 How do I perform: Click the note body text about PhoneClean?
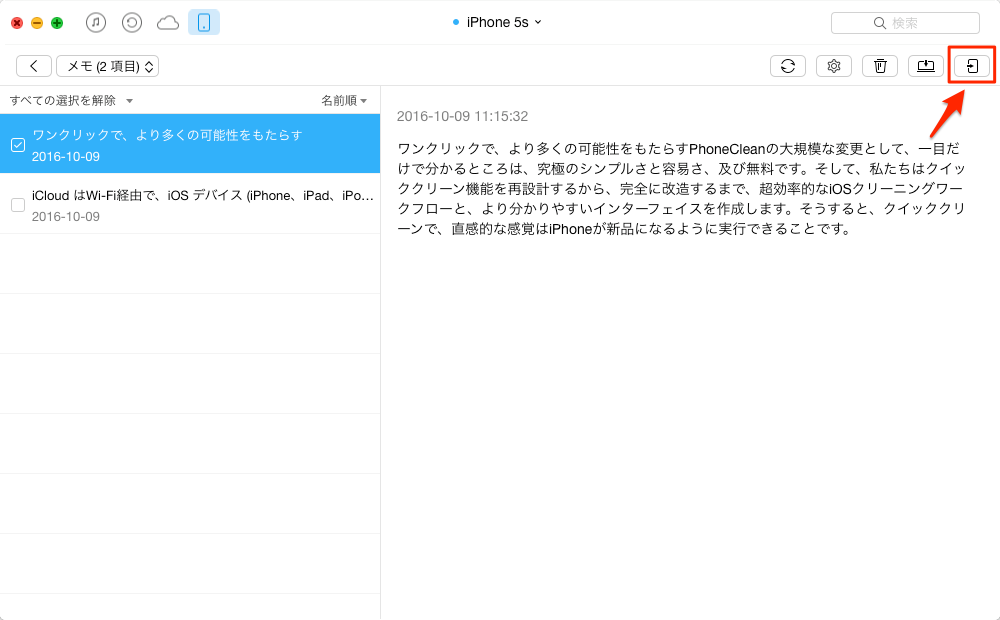pyautogui.click(x=681, y=189)
